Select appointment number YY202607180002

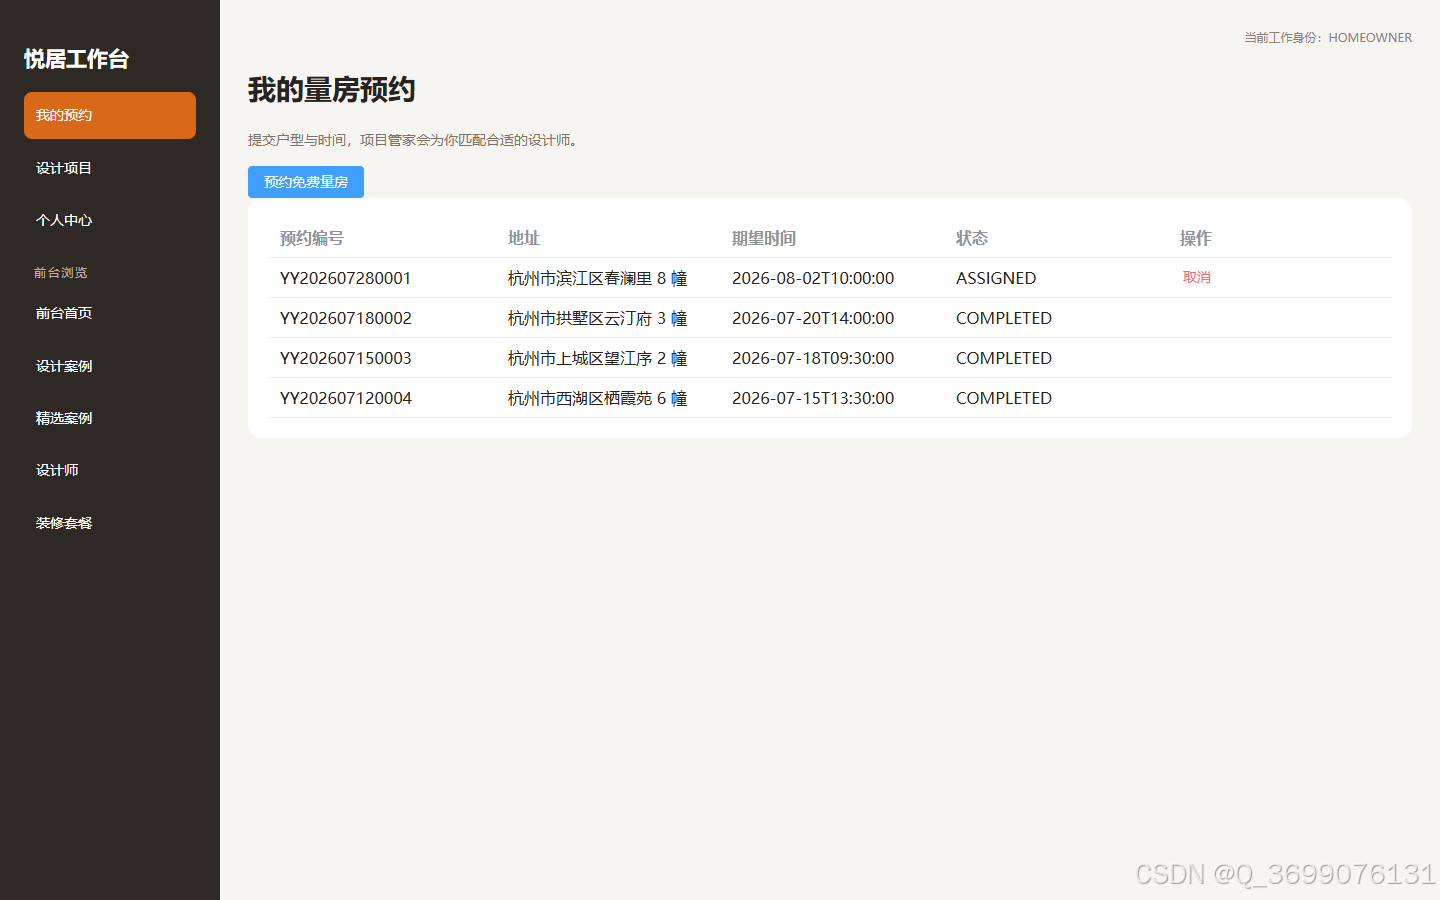[x=346, y=318]
